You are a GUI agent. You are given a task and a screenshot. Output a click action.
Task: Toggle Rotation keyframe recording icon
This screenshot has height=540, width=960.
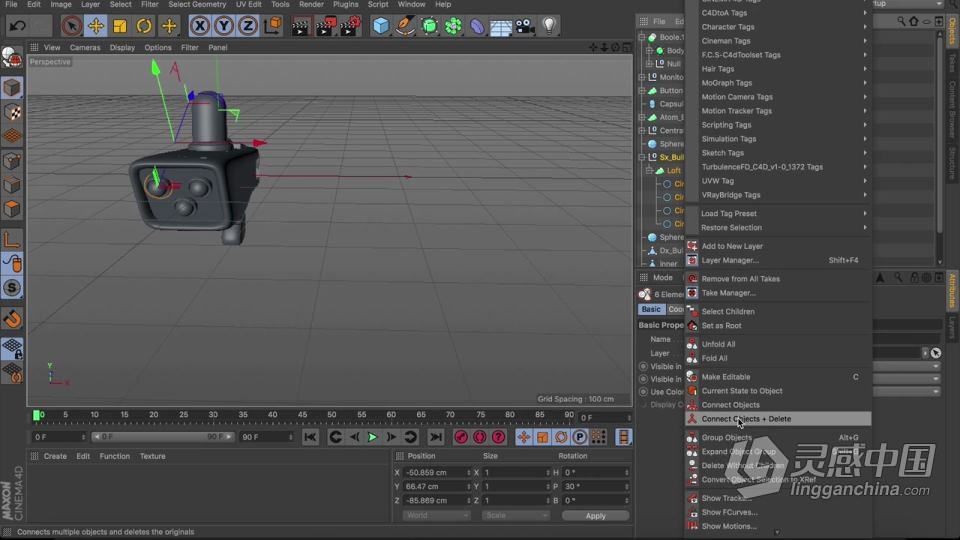pyautogui.click(x=561, y=437)
